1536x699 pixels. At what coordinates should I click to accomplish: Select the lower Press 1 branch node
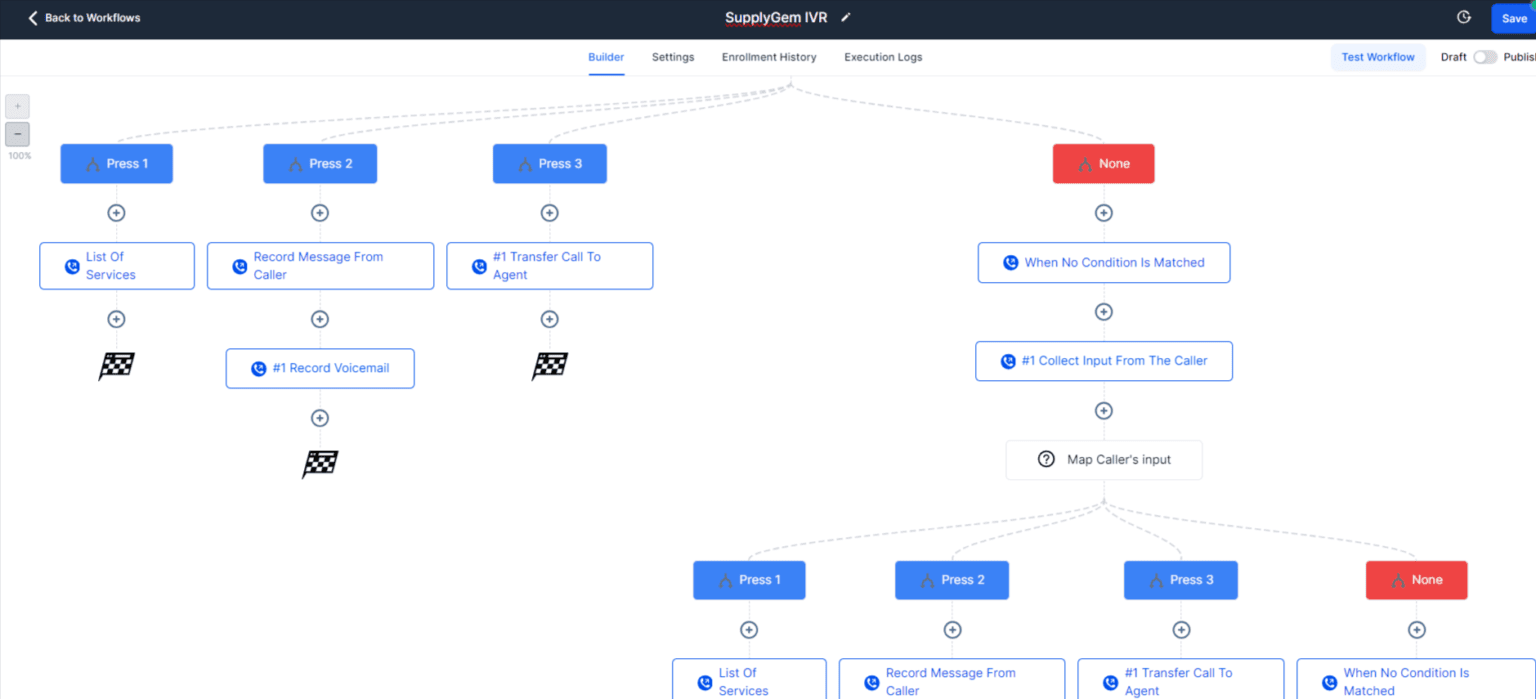click(749, 580)
